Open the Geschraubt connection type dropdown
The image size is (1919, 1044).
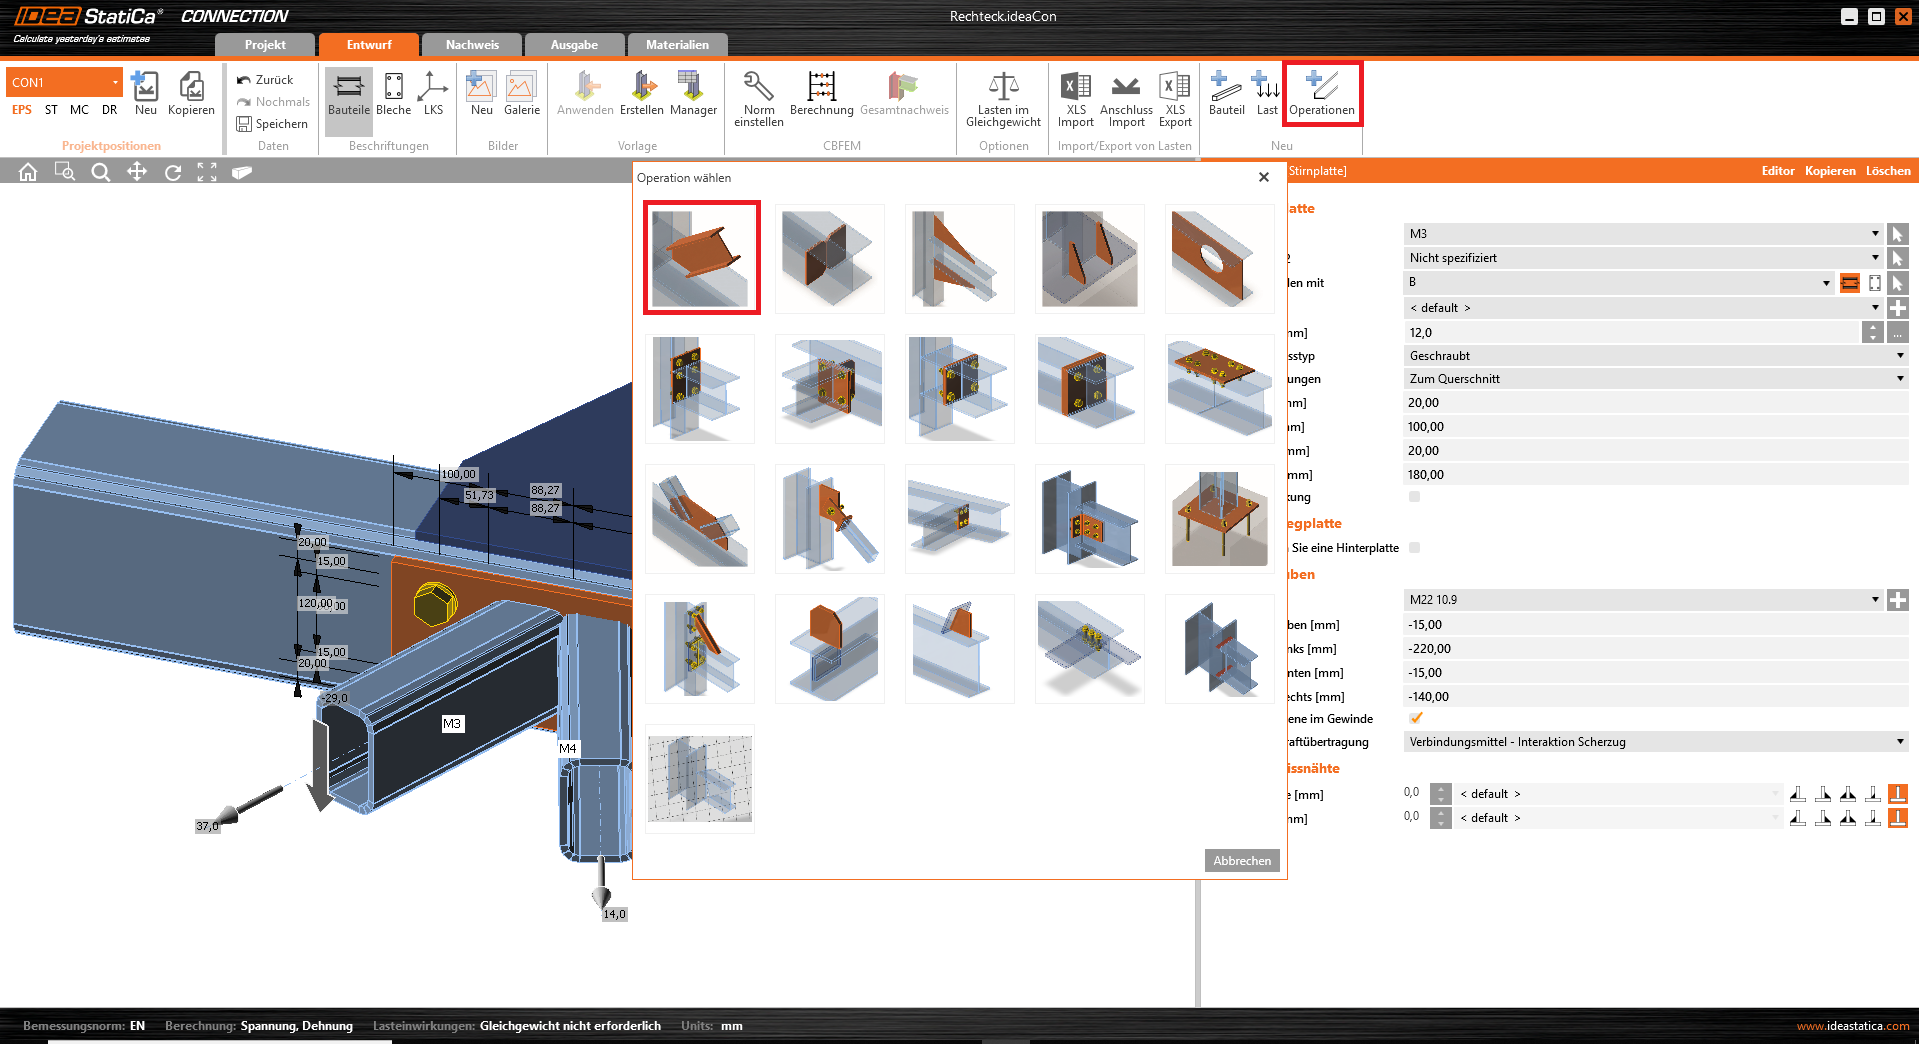click(1899, 356)
